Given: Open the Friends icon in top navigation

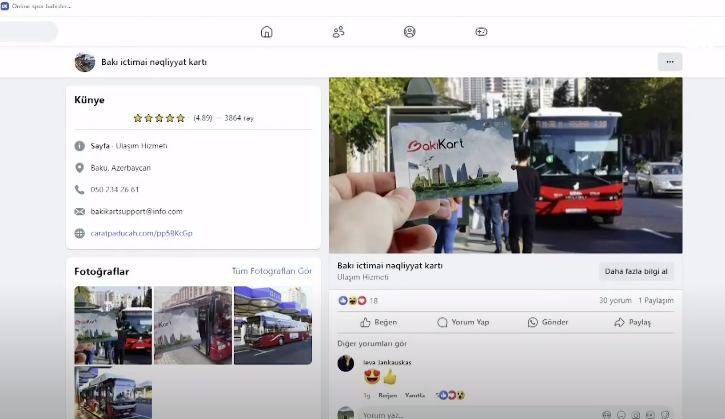Looking at the screenshot, I should (338, 32).
